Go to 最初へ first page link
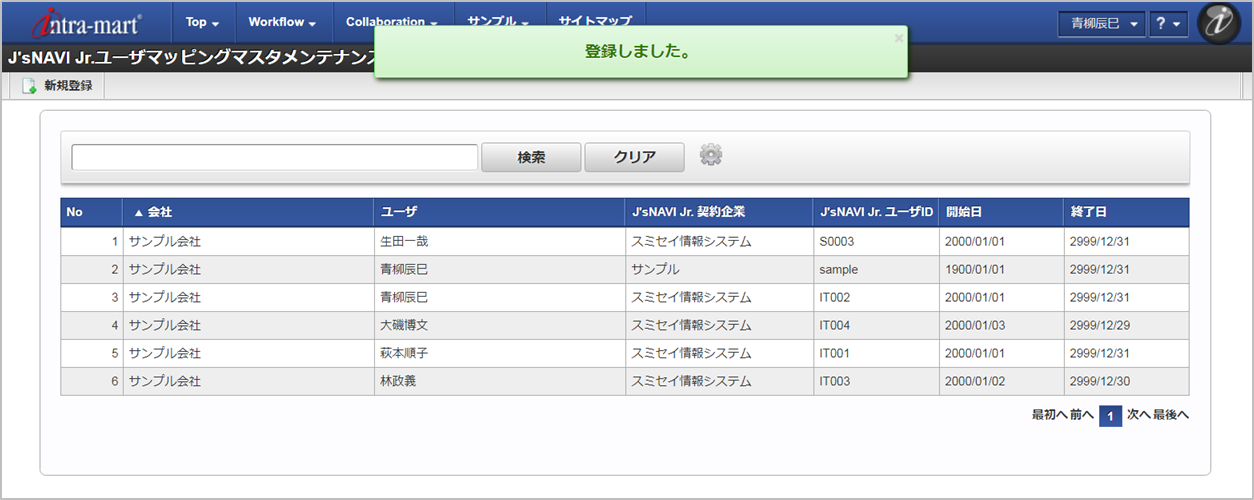The height and width of the screenshot is (500, 1254). (x=1049, y=415)
